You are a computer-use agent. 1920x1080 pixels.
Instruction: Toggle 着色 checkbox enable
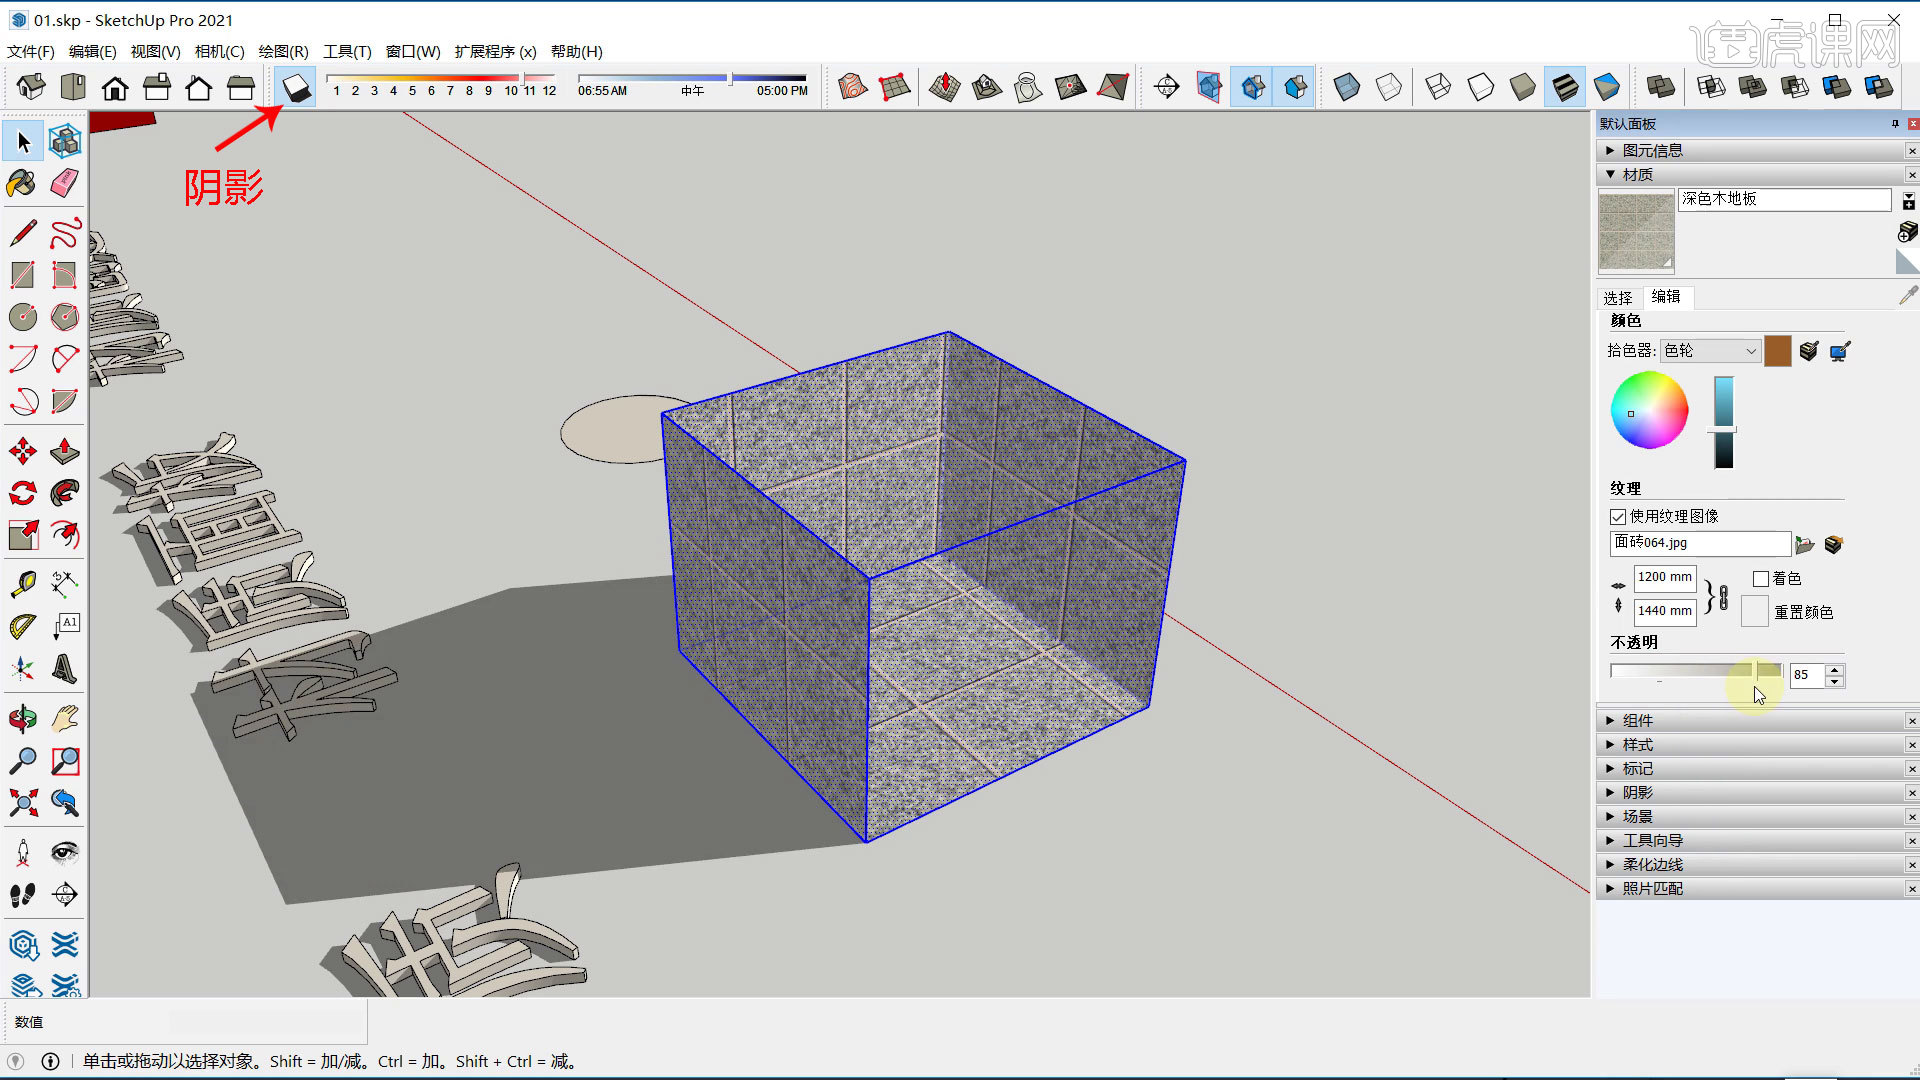pos(1758,578)
